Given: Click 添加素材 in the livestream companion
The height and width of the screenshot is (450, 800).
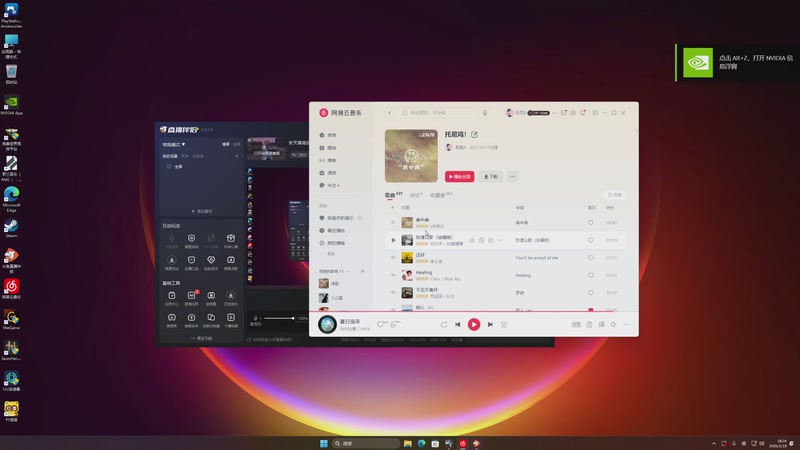Looking at the screenshot, I should [x=202, y=211].
